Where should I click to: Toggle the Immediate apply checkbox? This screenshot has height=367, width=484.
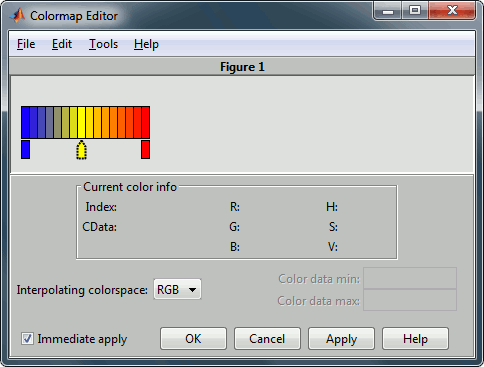[27, 339]
